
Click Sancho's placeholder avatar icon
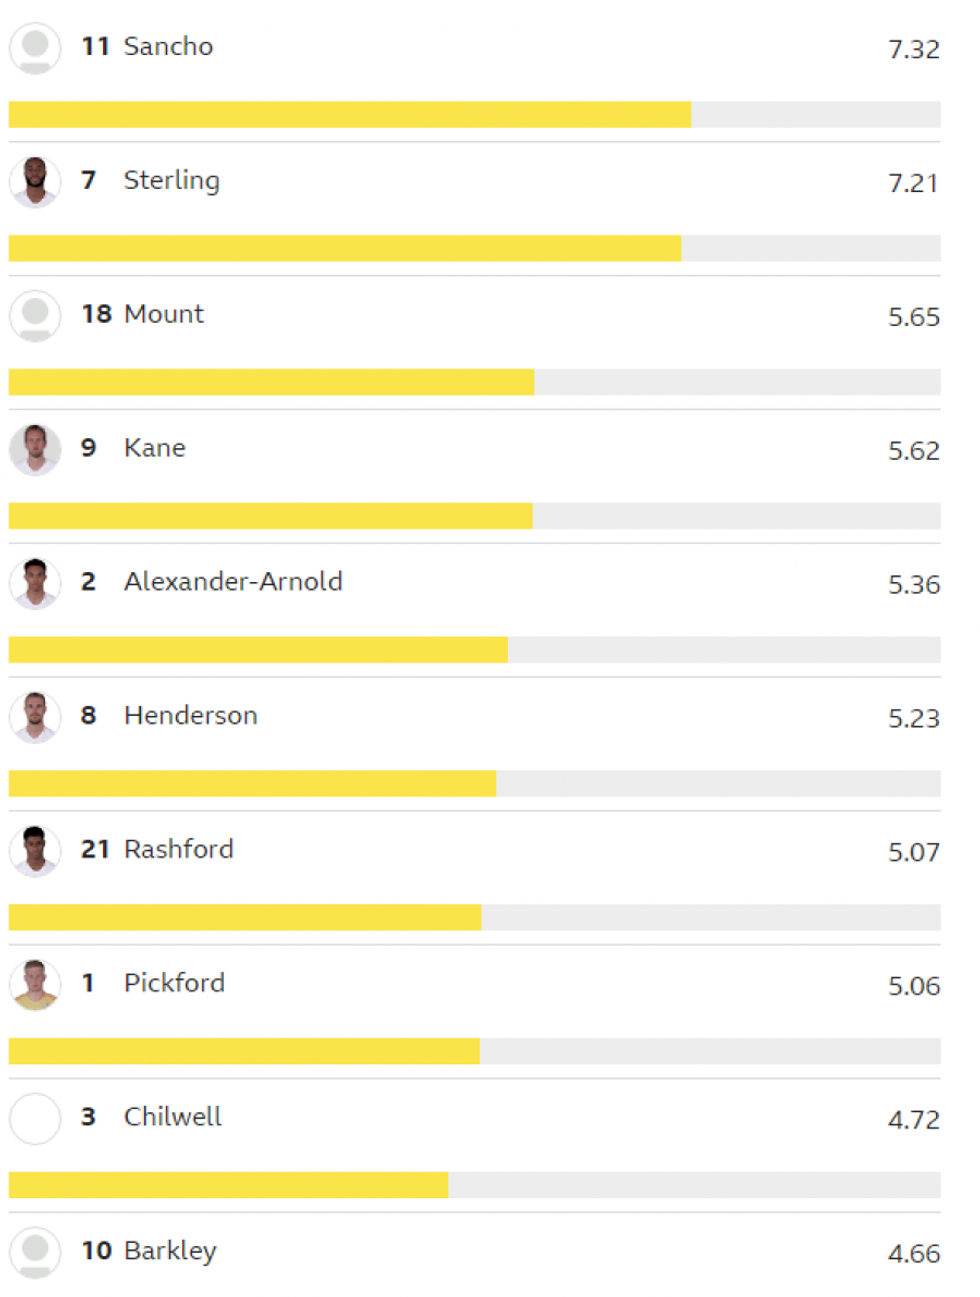(x=35, y=48)
